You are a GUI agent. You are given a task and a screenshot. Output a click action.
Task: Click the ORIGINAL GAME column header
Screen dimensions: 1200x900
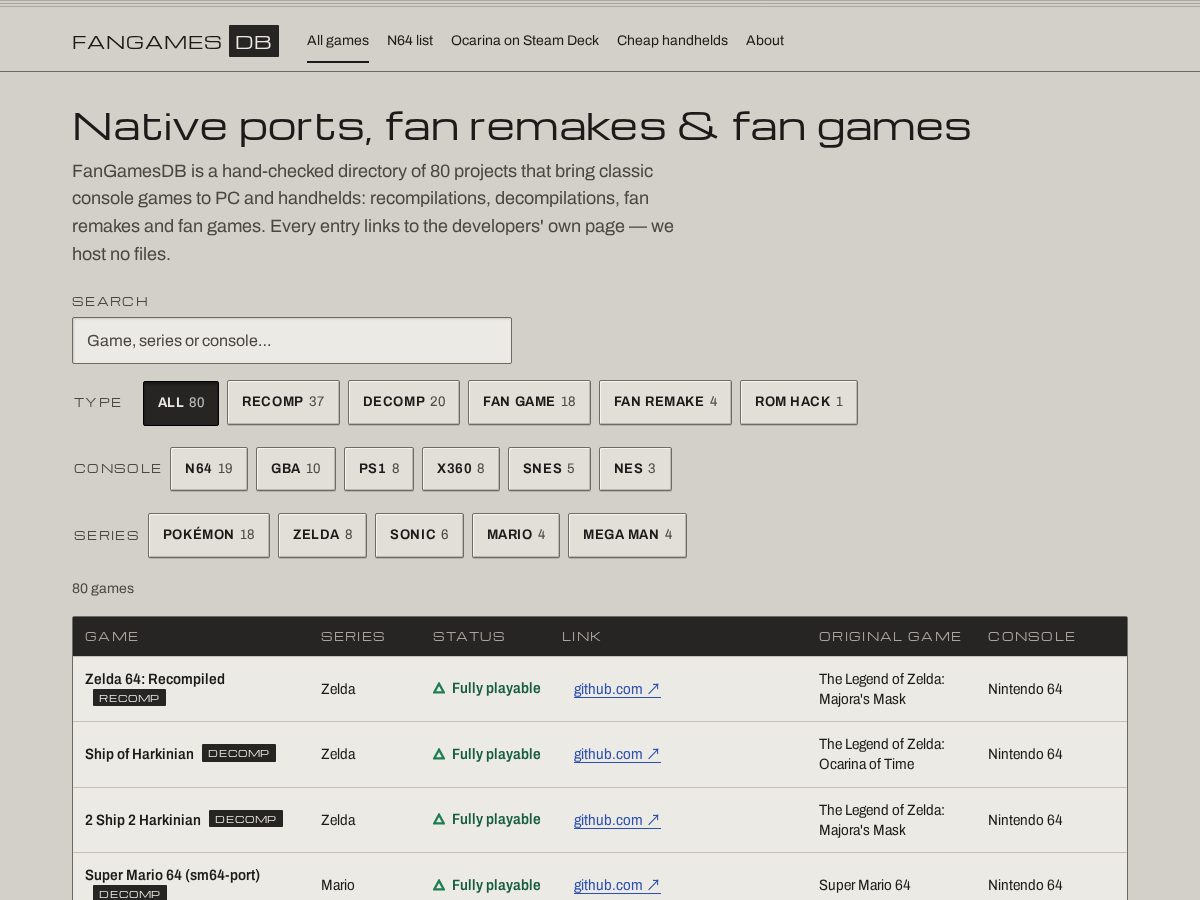click(890, 637)
